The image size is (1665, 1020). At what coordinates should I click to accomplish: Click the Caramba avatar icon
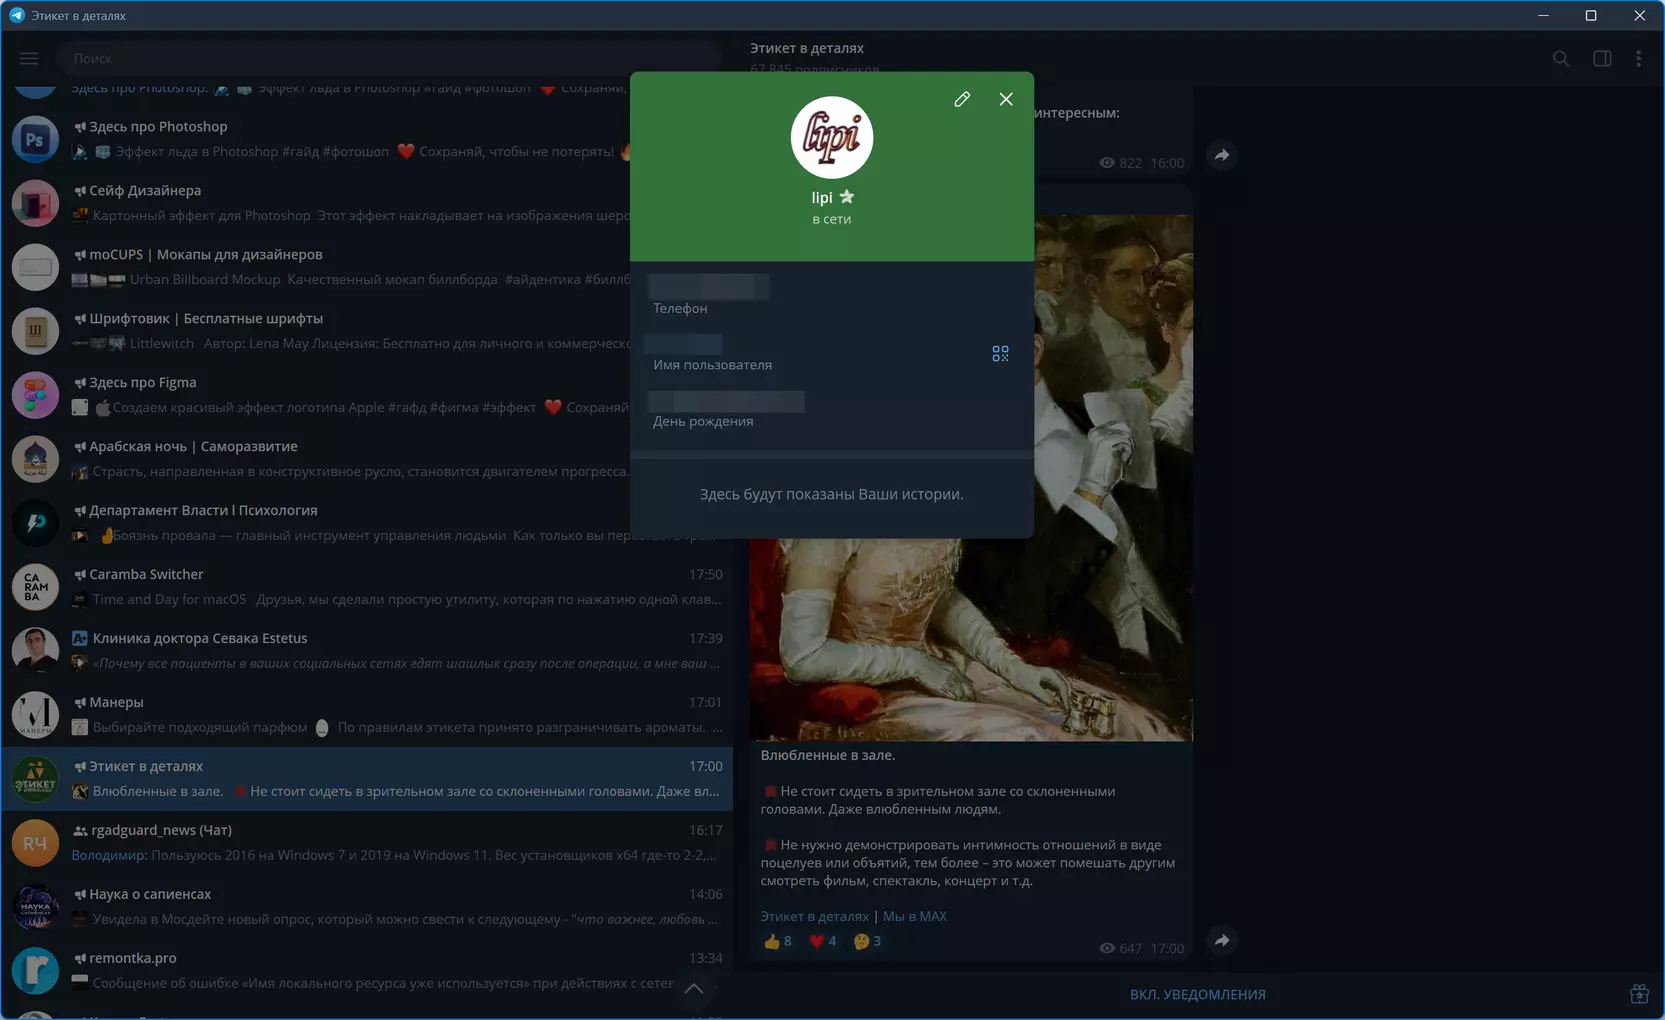(35, 587)
